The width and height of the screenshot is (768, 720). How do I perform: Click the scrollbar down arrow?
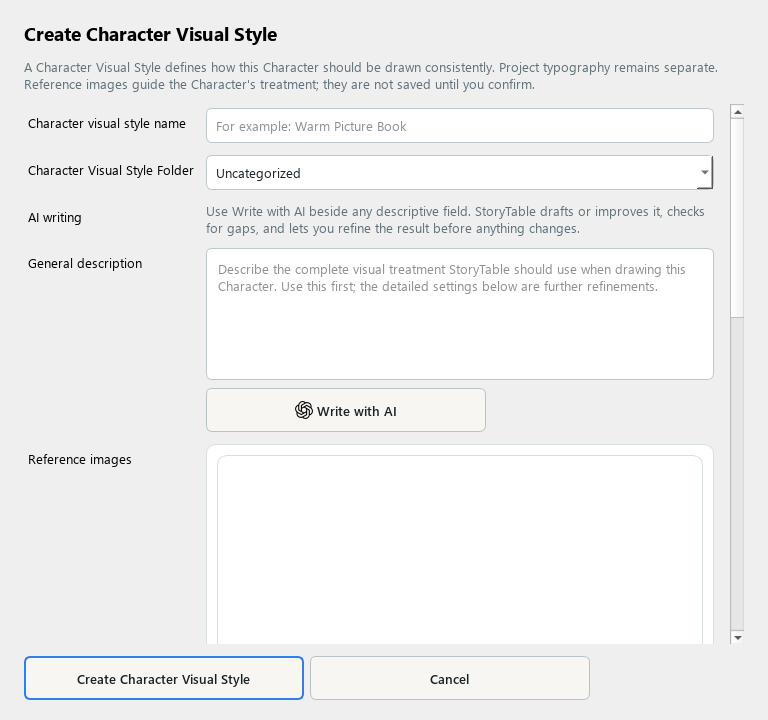(737, 637)
